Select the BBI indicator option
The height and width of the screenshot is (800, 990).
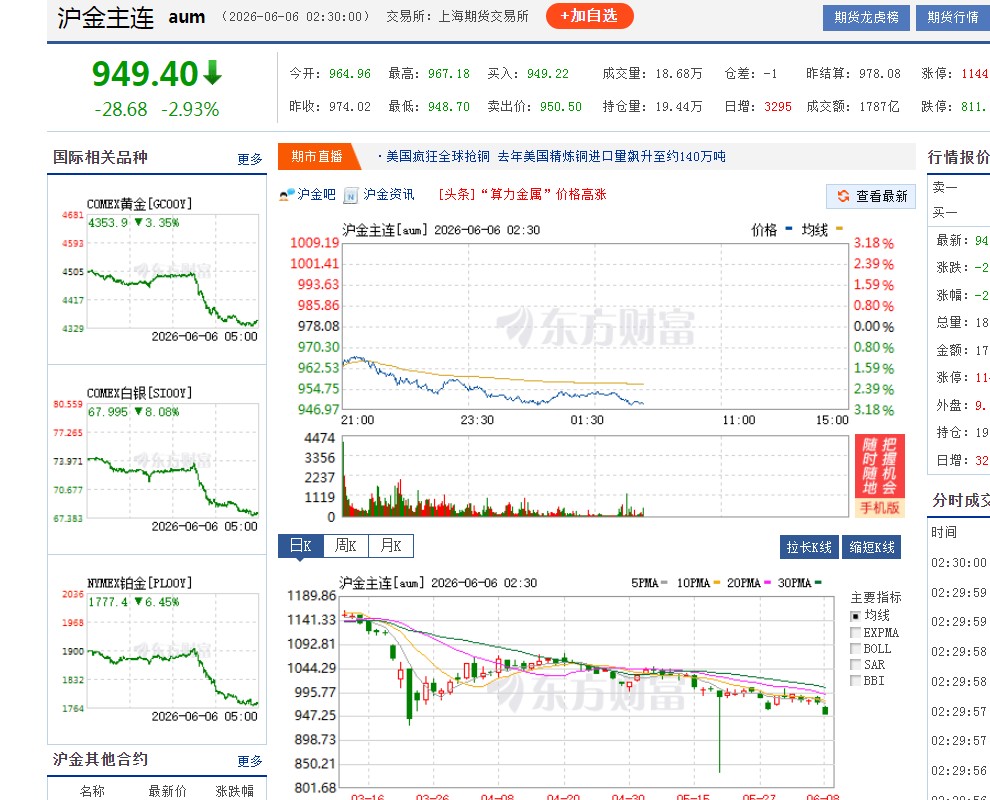click(856, 681)
